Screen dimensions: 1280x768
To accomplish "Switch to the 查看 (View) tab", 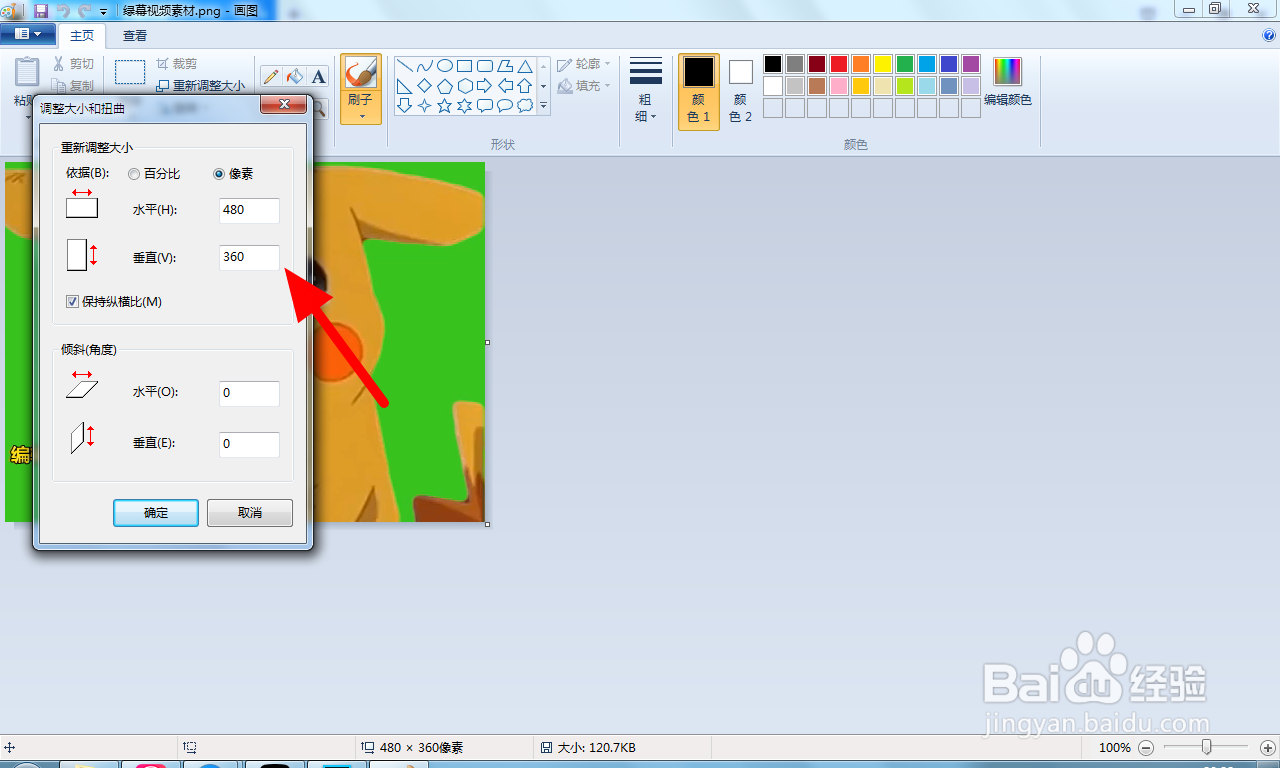I will [135, 35].
